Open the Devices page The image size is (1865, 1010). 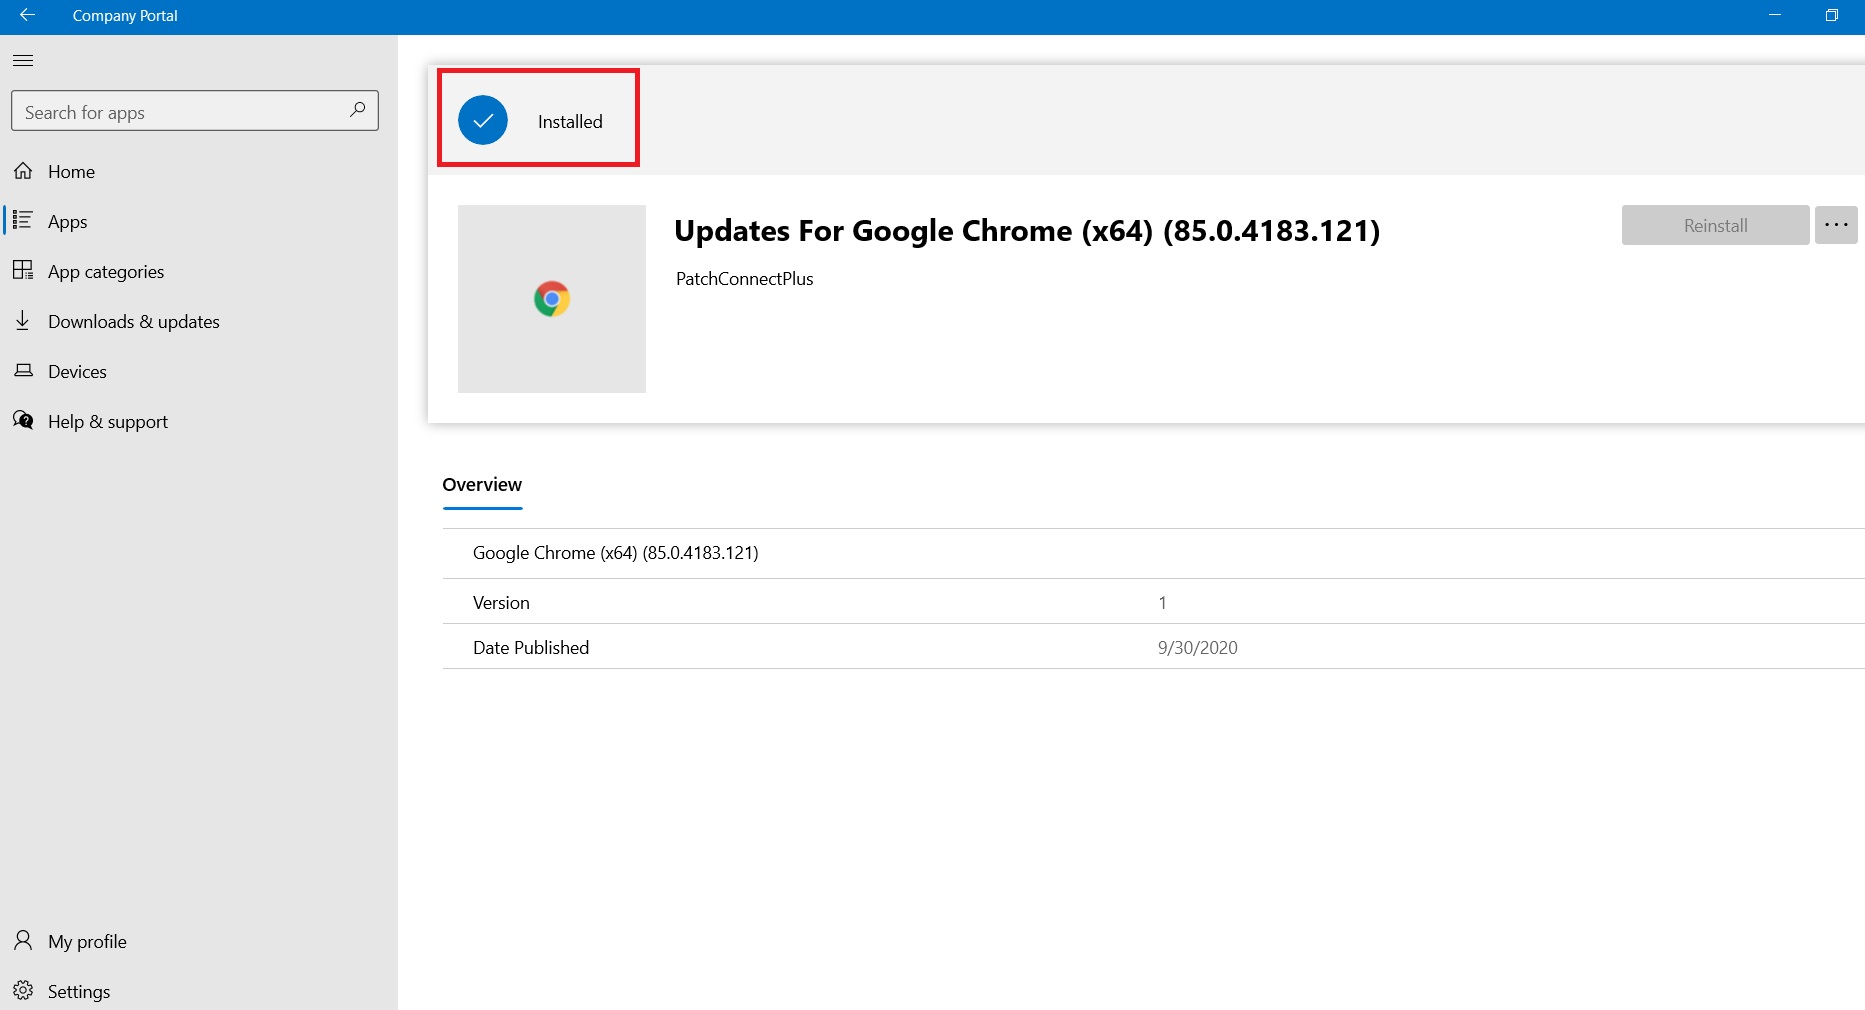click(x=77, y=372)
